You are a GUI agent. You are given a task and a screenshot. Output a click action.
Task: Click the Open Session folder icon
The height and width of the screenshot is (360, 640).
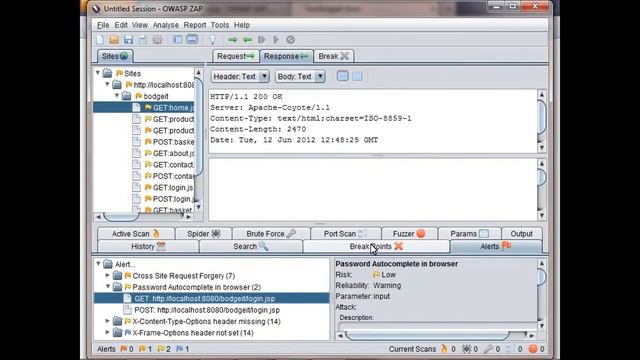tap(114, 40)
